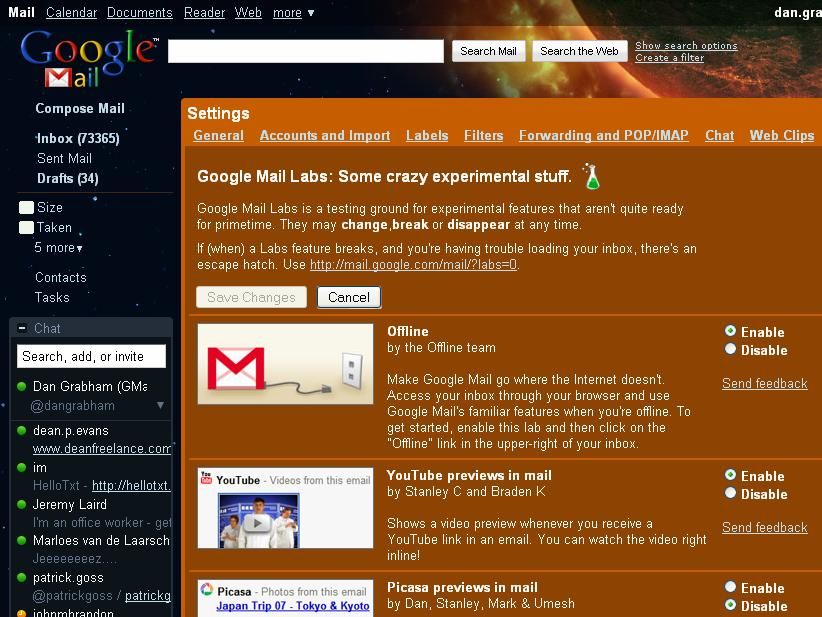Open the Web Clips tab
This screenshot has height=617, width=822.
tap(782, 135)
